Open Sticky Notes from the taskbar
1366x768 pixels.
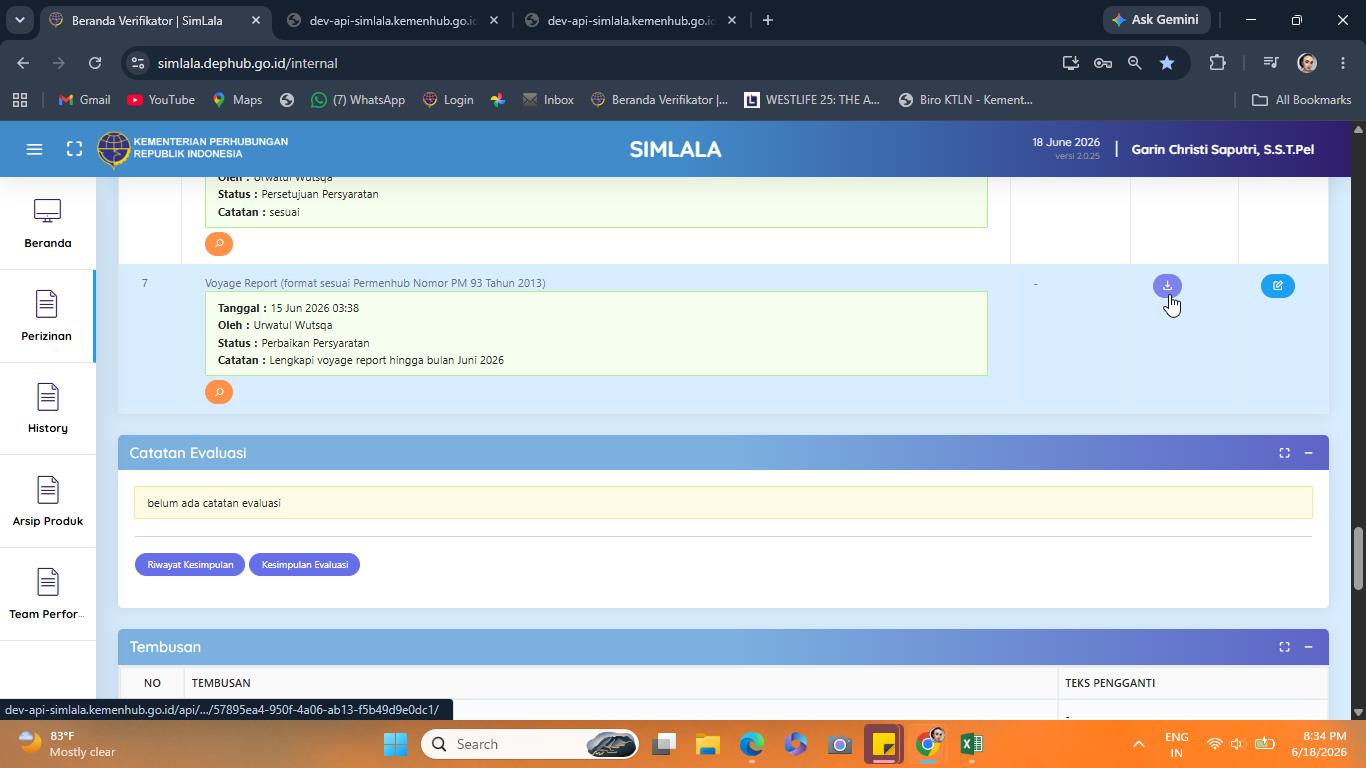pyautogui.click(x=884, y=744)
